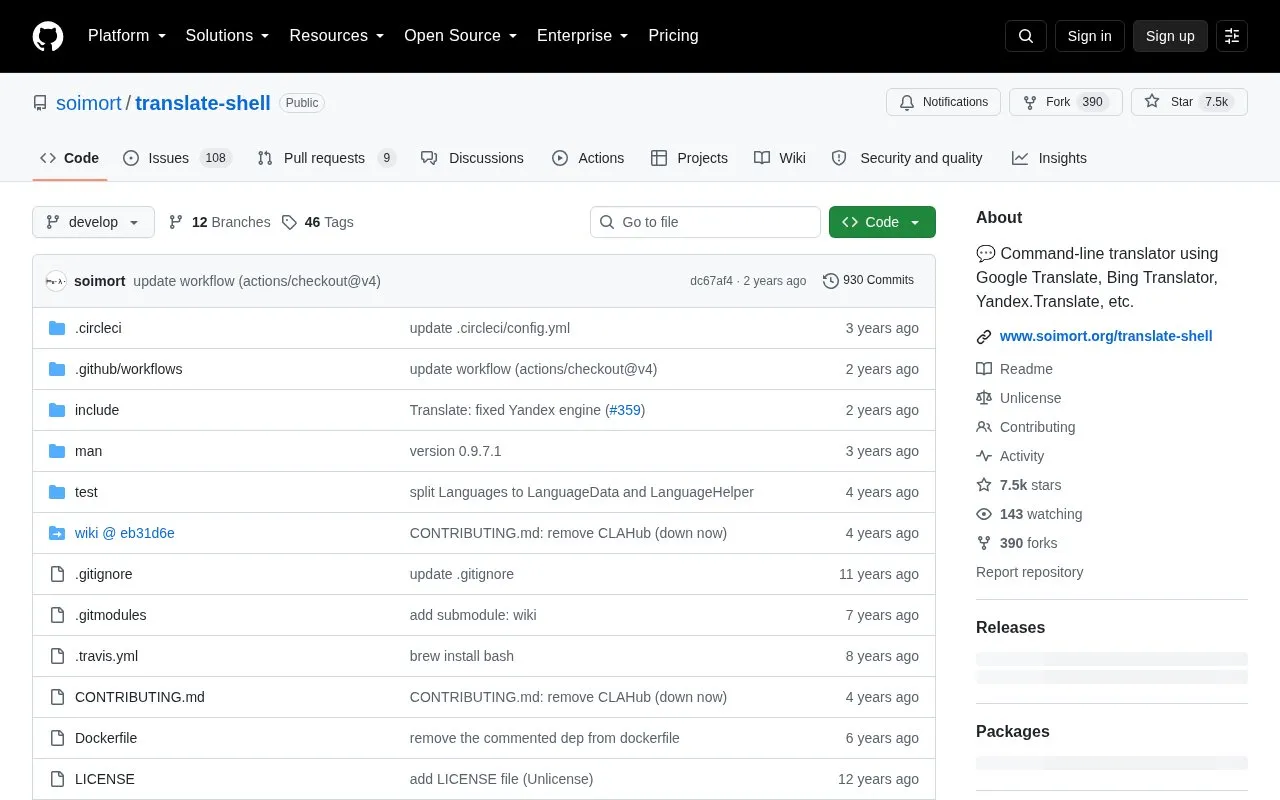
Task: Open the develop branch selector dropdown
Action: pos(93,222)
